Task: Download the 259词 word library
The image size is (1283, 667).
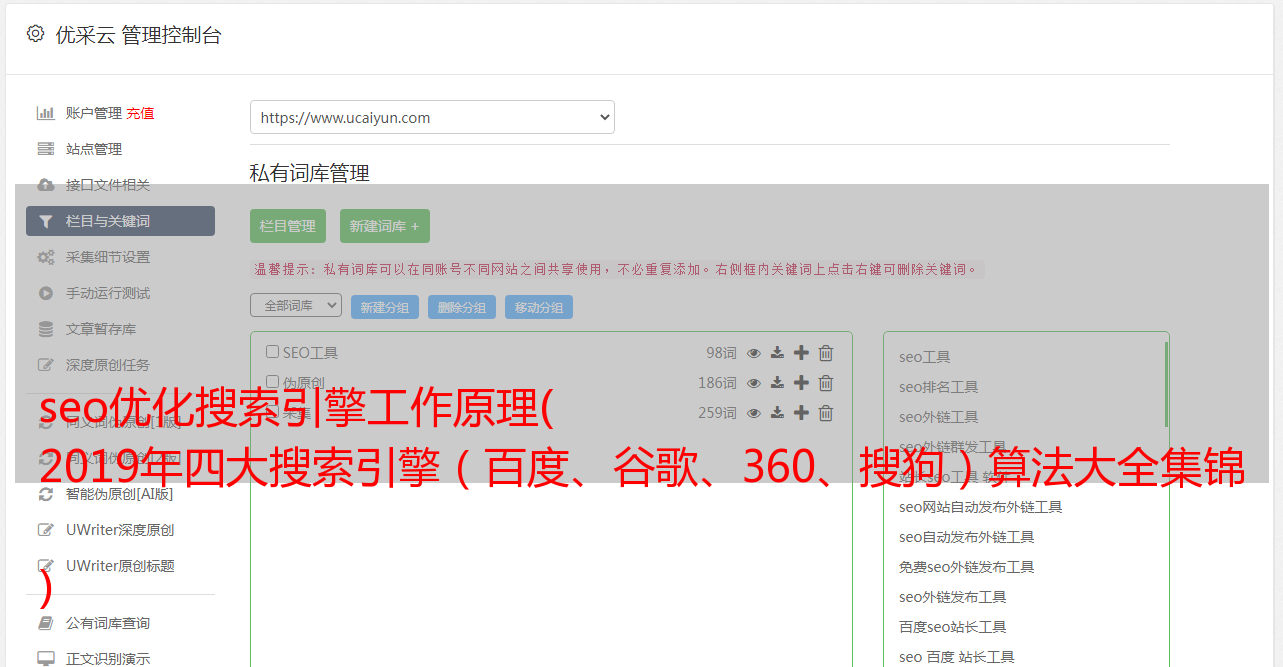Action: point(777,413)
